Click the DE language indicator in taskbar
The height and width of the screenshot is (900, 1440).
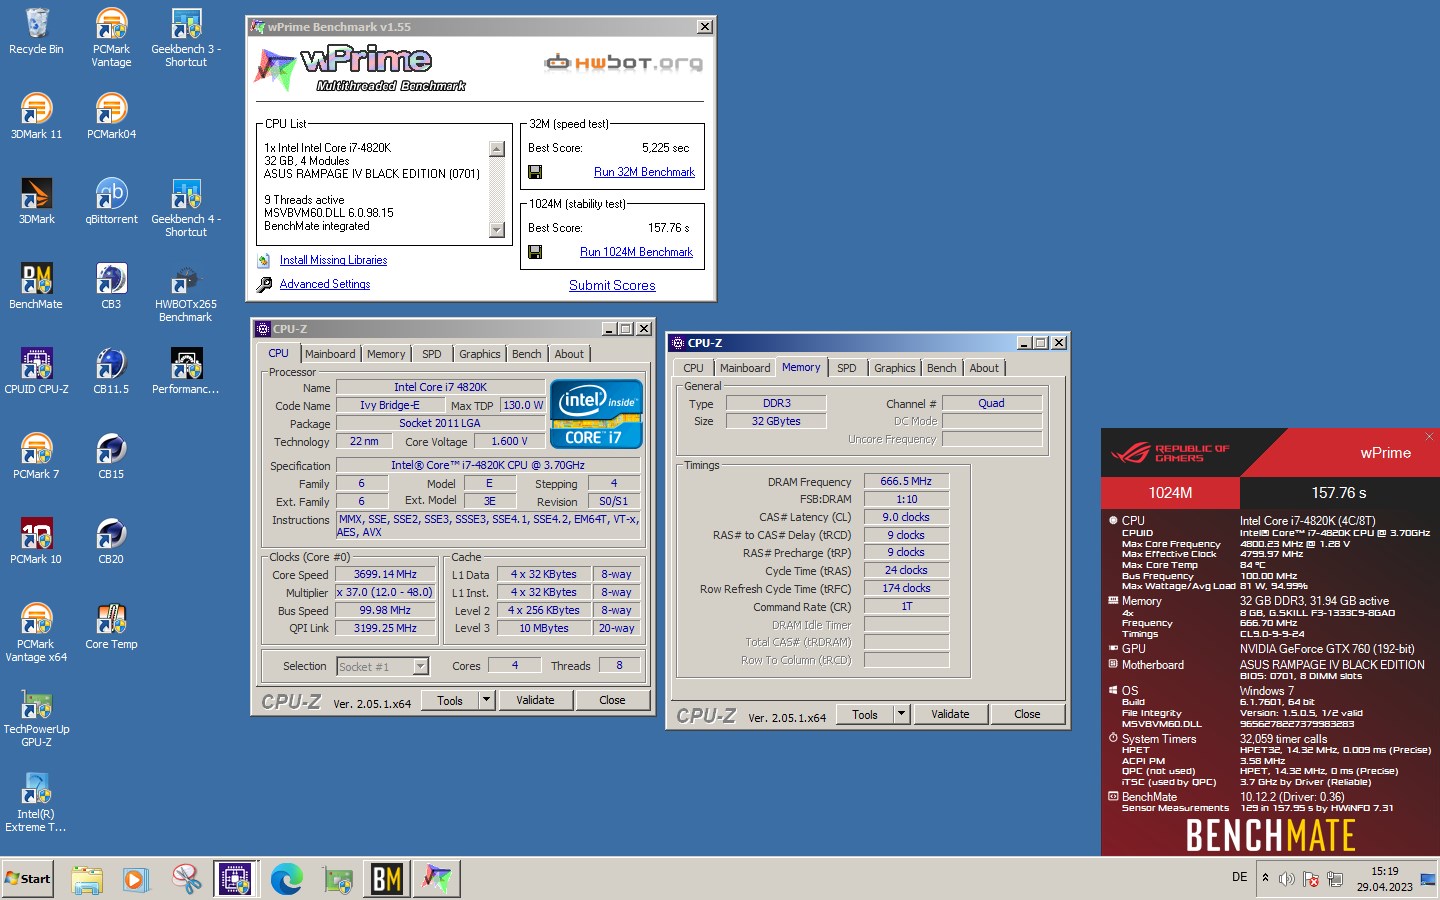(1239, 877)
